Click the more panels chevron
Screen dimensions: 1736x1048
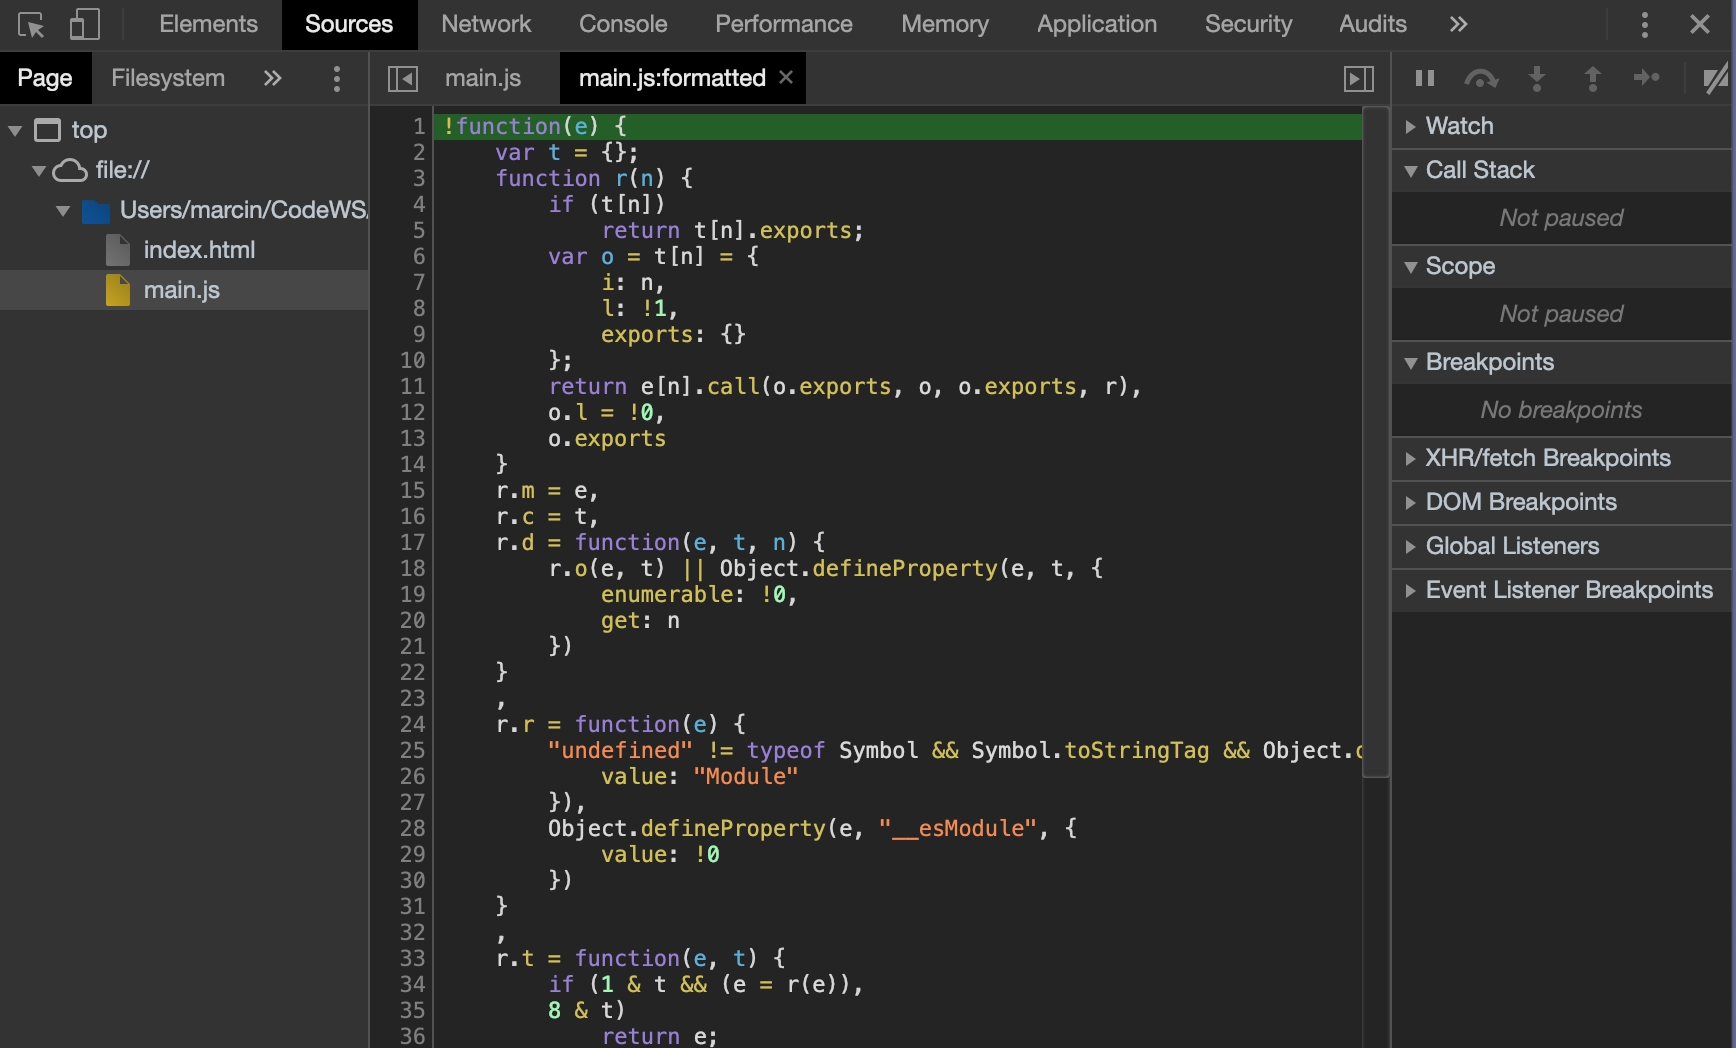click(1458, 23)
